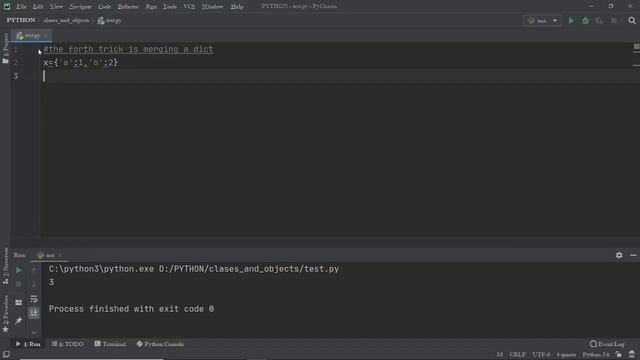Click line number 3 in the gutter
This screenshot has height=360, width=640.
click(16, 76)
